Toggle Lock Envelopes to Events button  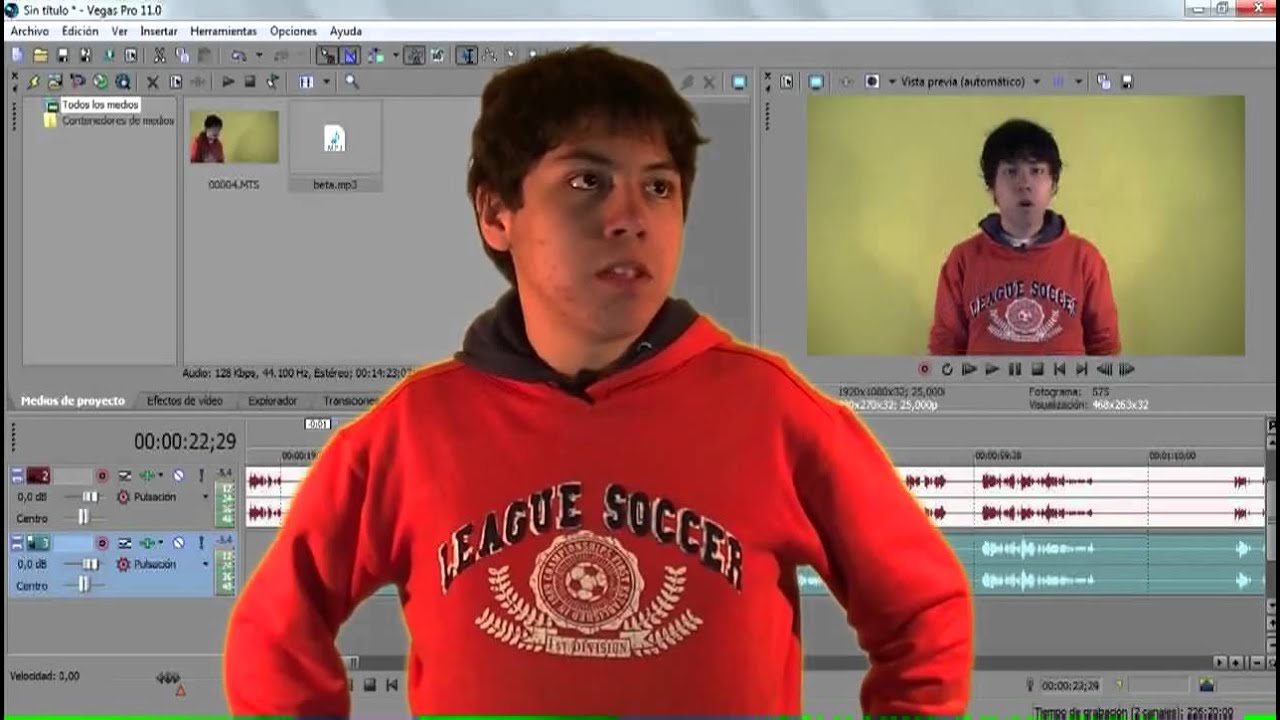pyautogui.click(x=414, y=56)
